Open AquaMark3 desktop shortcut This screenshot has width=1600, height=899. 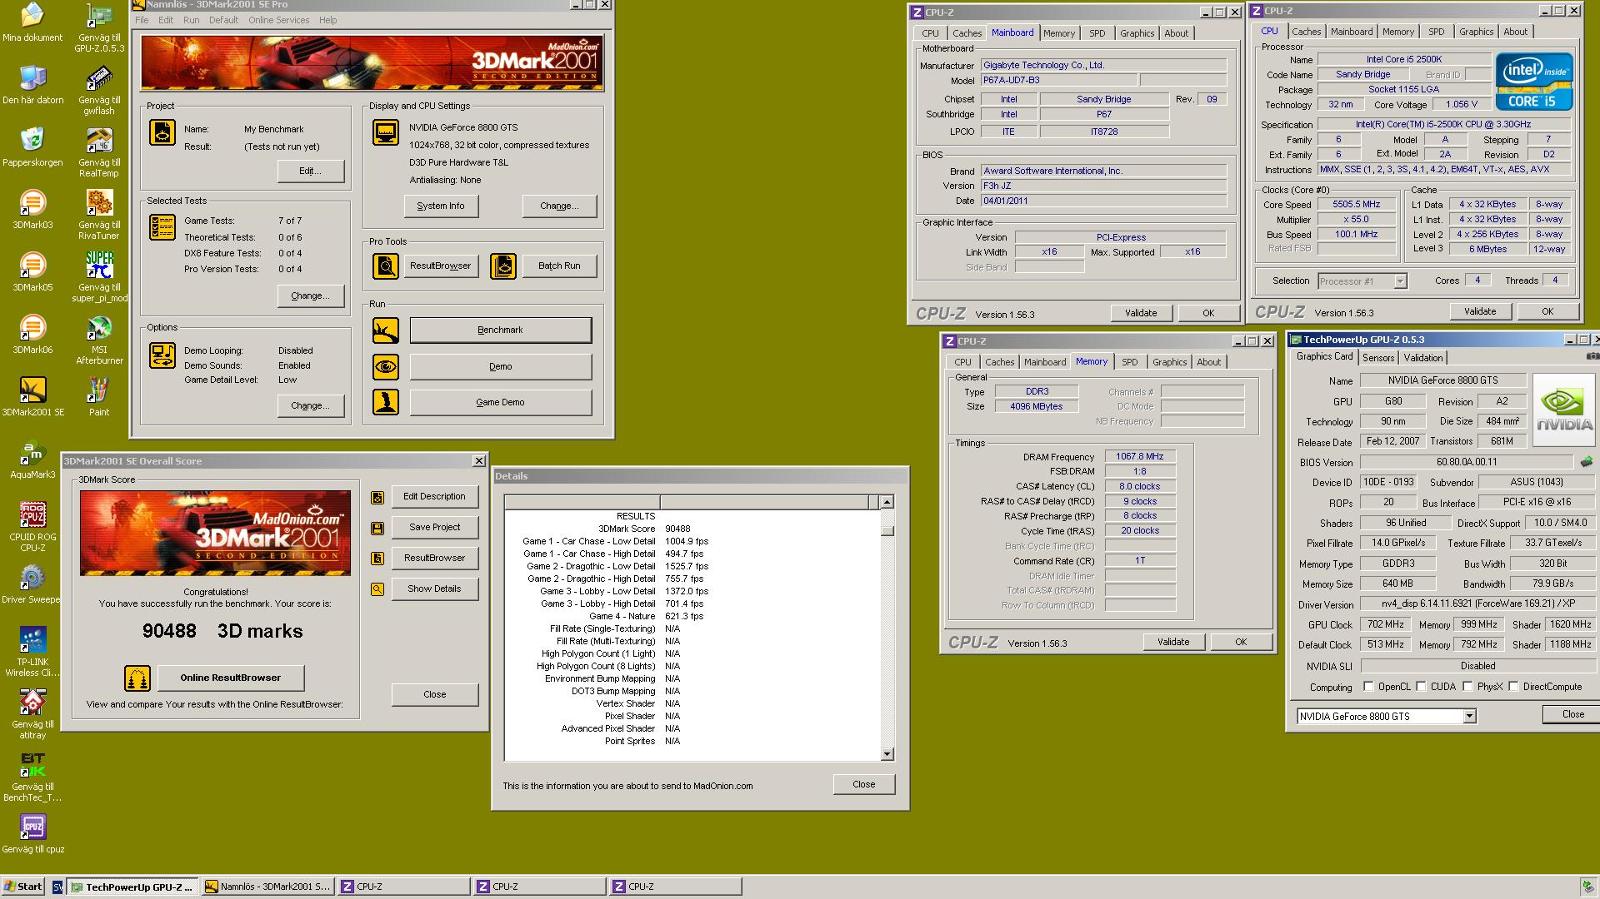point(33,459)
